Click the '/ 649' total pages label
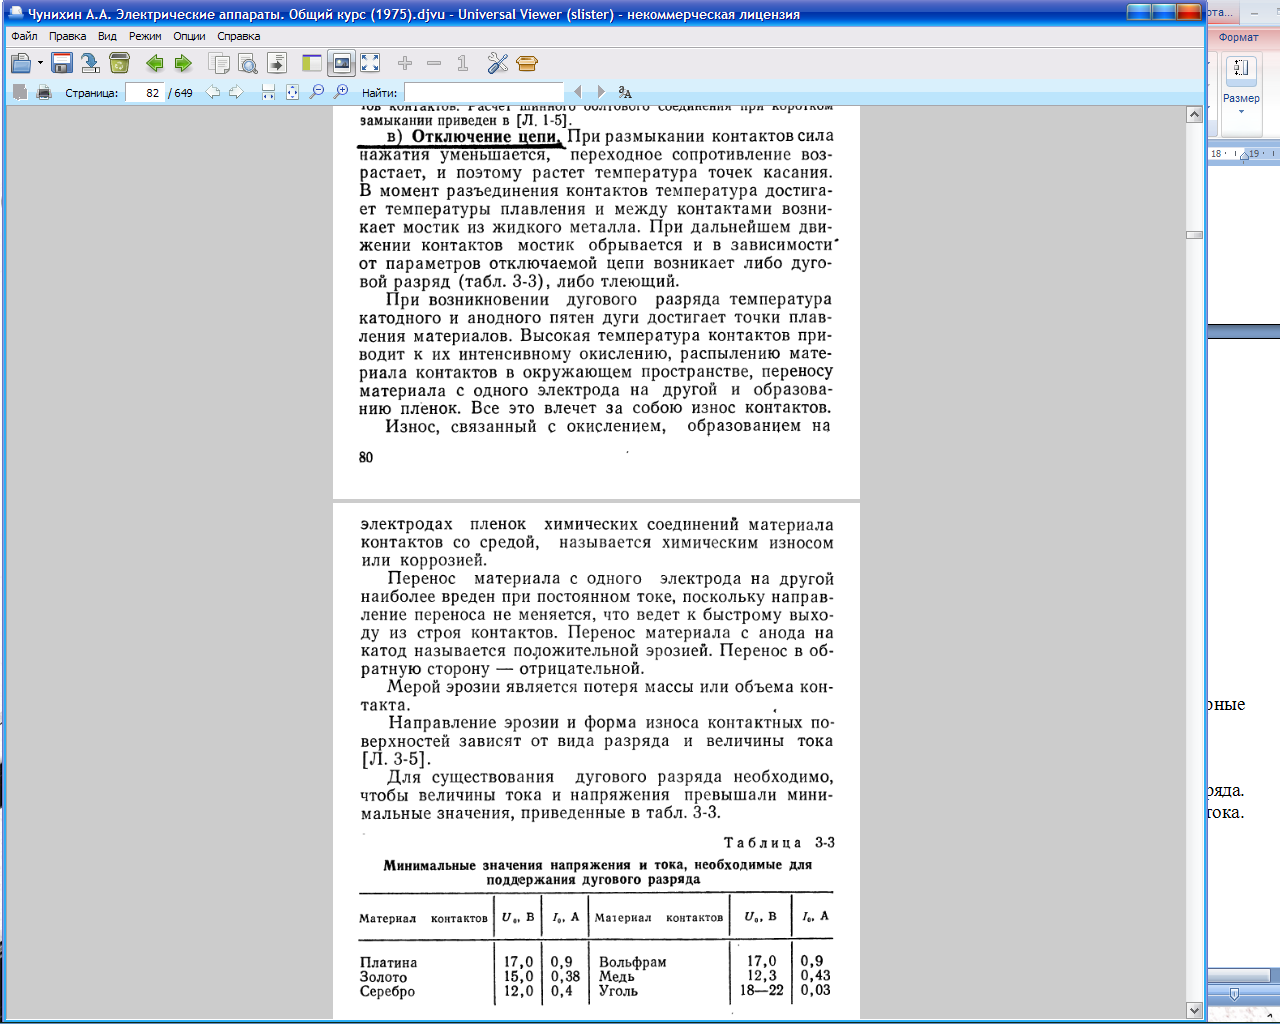Viewport: 1280px width, 1024px height. pos(181,93)
